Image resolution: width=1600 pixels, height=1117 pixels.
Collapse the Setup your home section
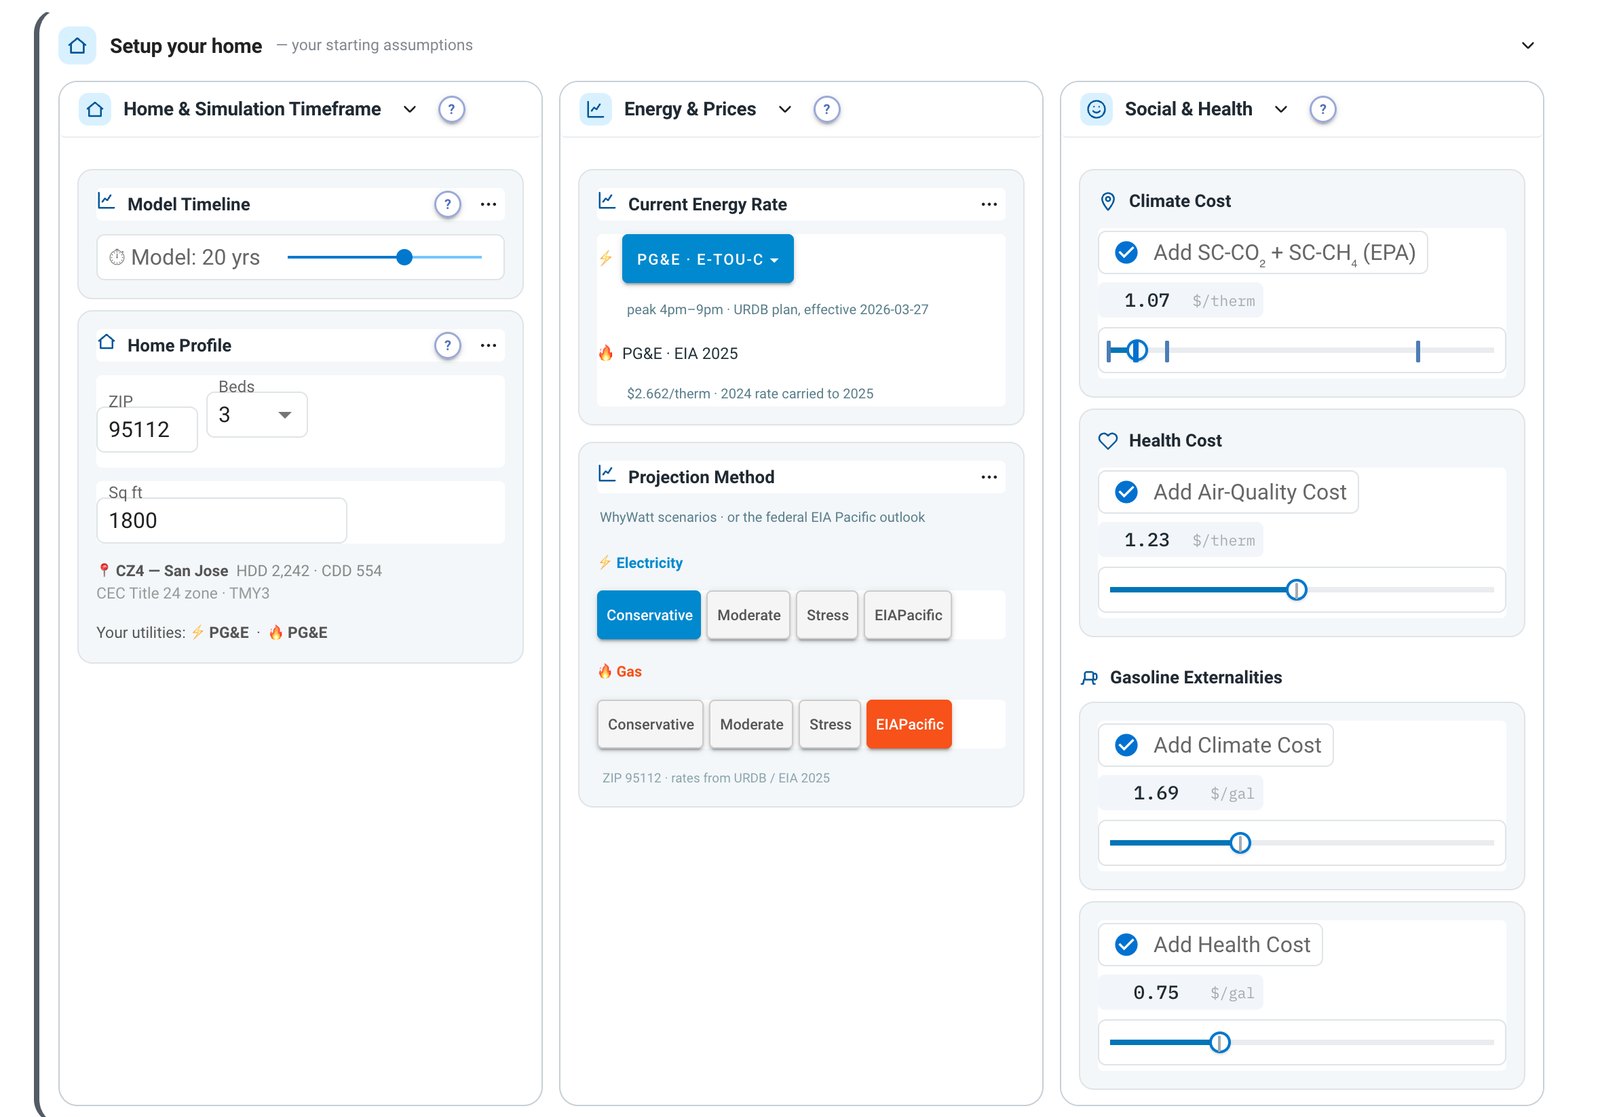[x=1527, y=46]
